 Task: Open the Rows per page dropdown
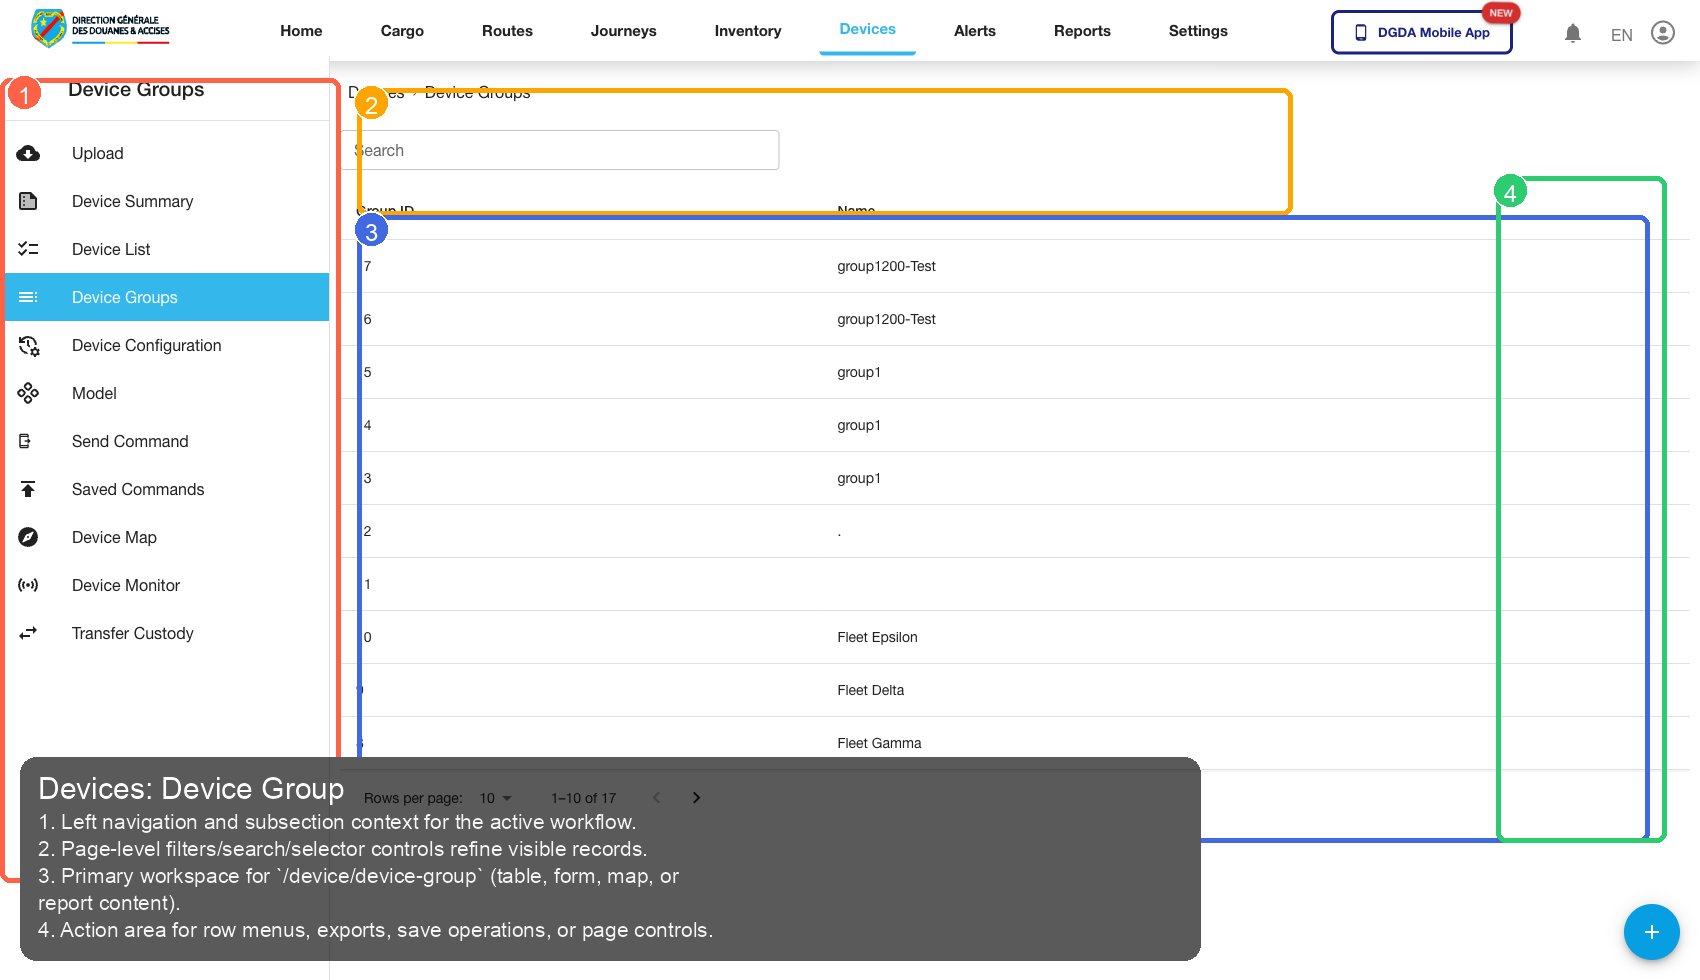point(495,797)
